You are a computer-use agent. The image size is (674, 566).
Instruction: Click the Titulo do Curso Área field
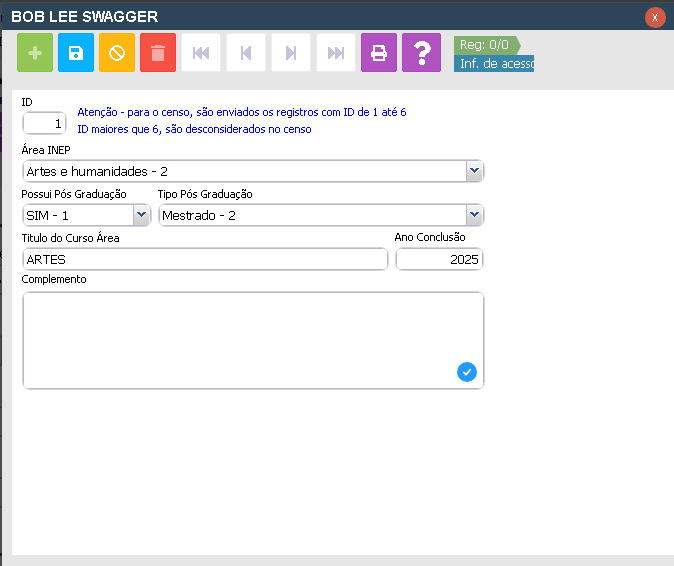pos(204,259)
